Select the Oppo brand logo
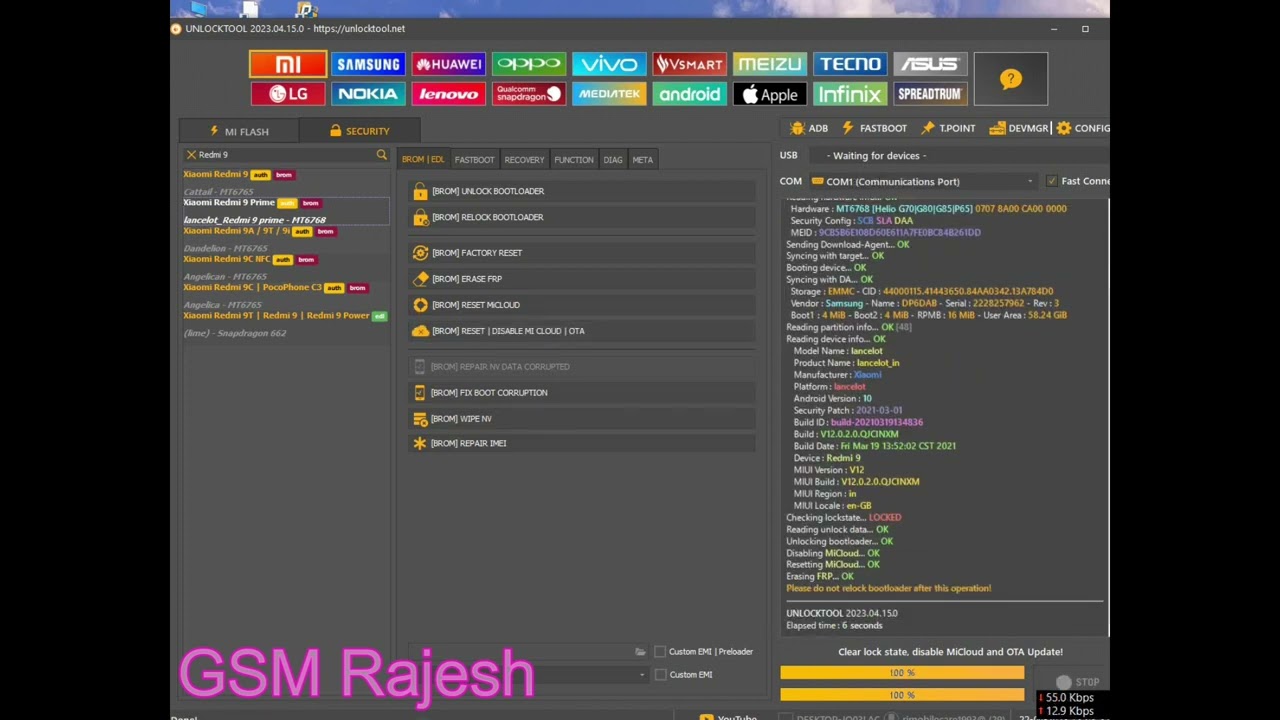 pyautogui.click(x=529, y=64)
